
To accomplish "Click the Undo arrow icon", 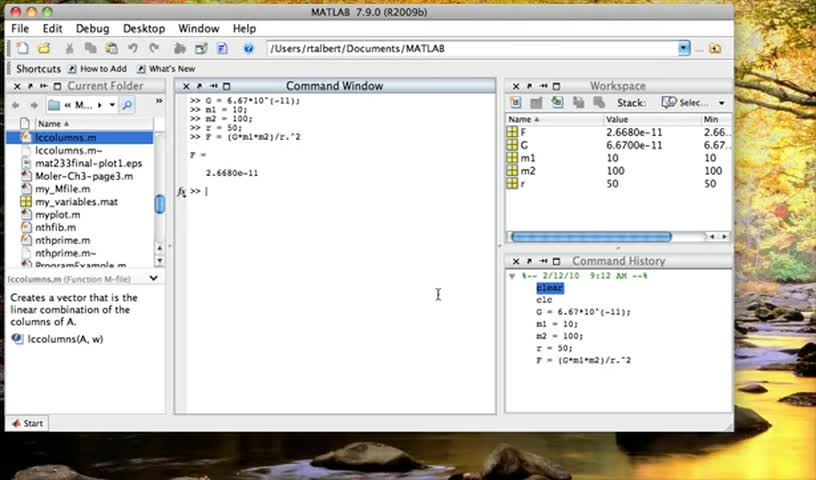I will [x=133, y=48].
